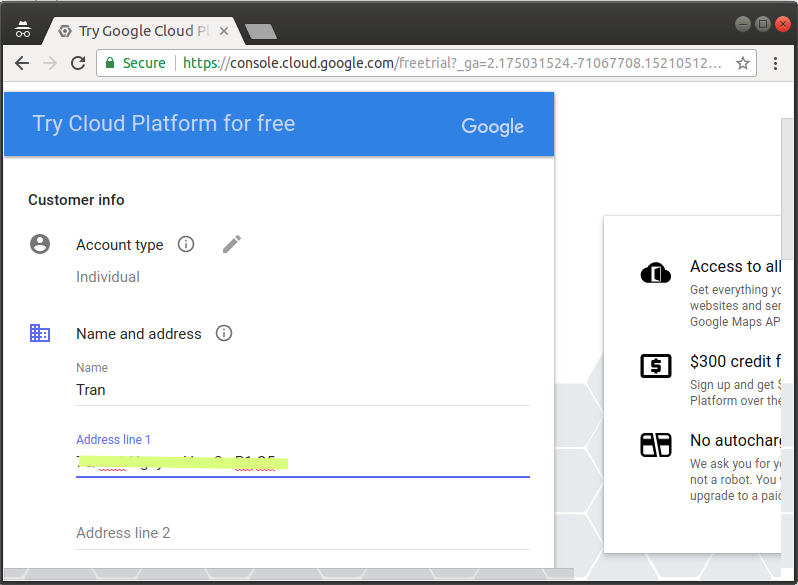Click the horizontal scrollbar at the bottom

point(289,574)
